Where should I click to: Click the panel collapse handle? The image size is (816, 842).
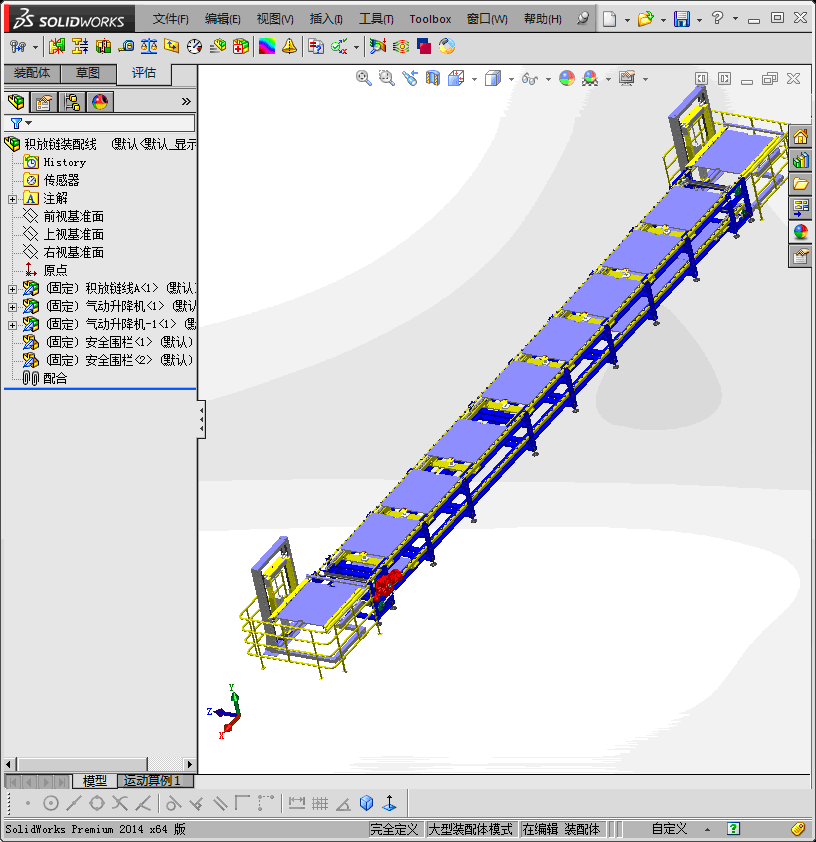[201, 419]
